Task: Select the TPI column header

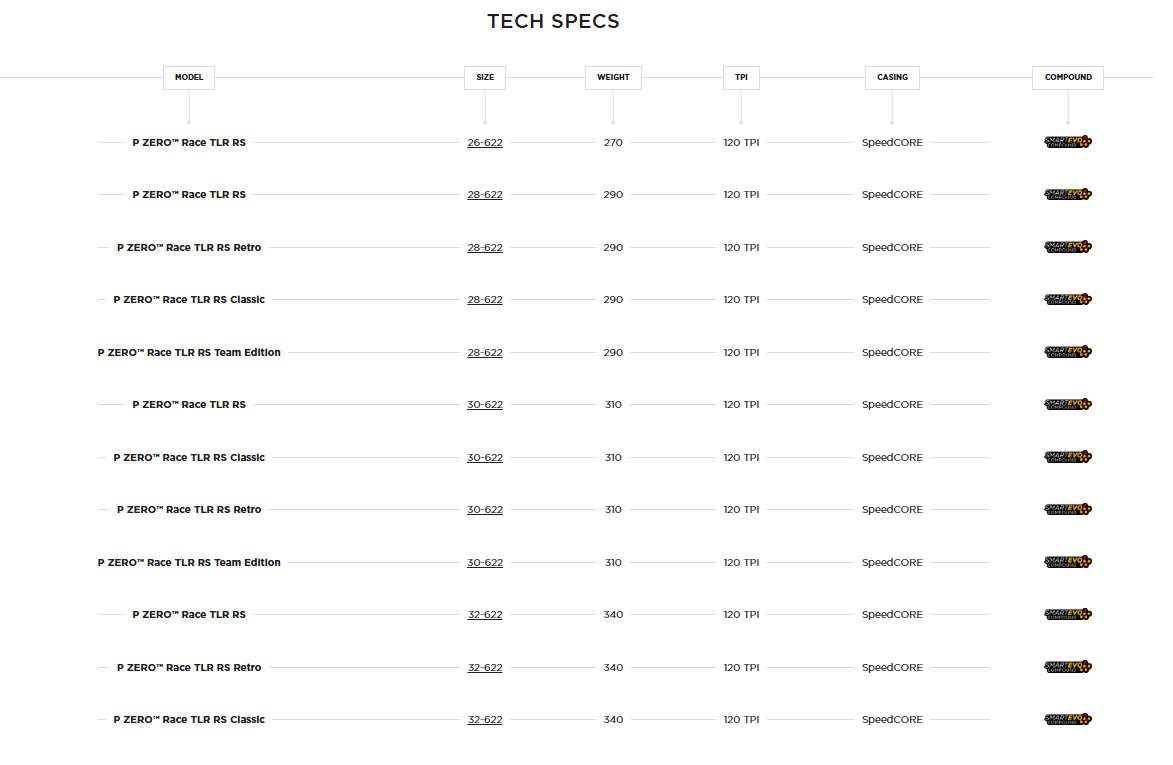Action: pyautogui.click(x=741, y=77)
